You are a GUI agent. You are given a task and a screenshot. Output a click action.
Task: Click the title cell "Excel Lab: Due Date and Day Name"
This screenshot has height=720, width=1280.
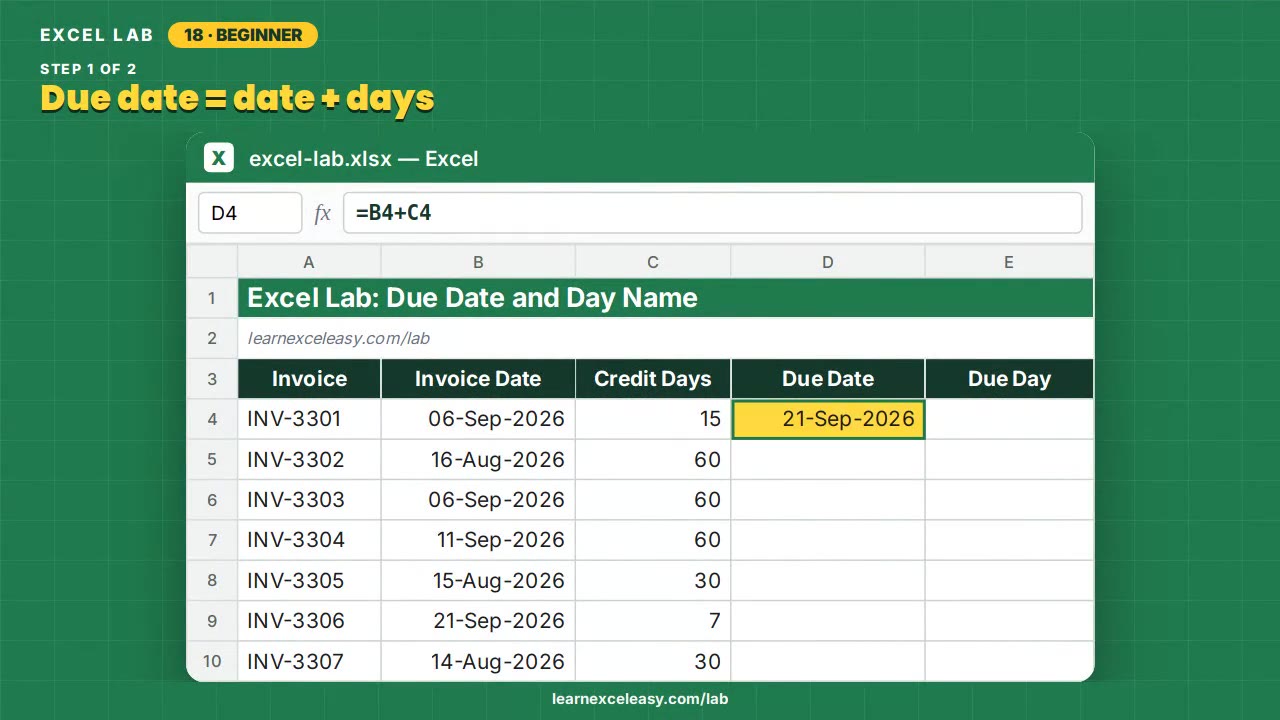(x=666, y=298)
